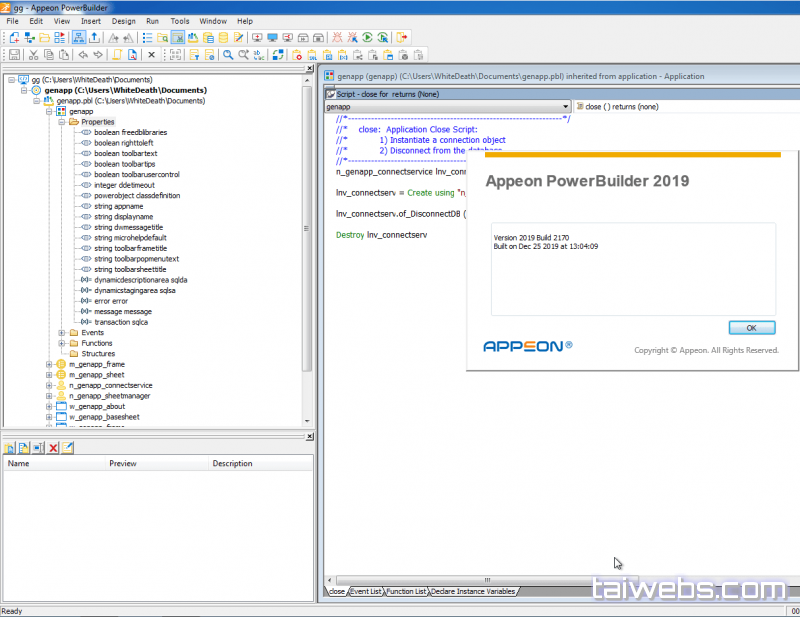This screenshot has height=617, width=800.
Task: Click the Run green play icon
Action: [368, 38]
